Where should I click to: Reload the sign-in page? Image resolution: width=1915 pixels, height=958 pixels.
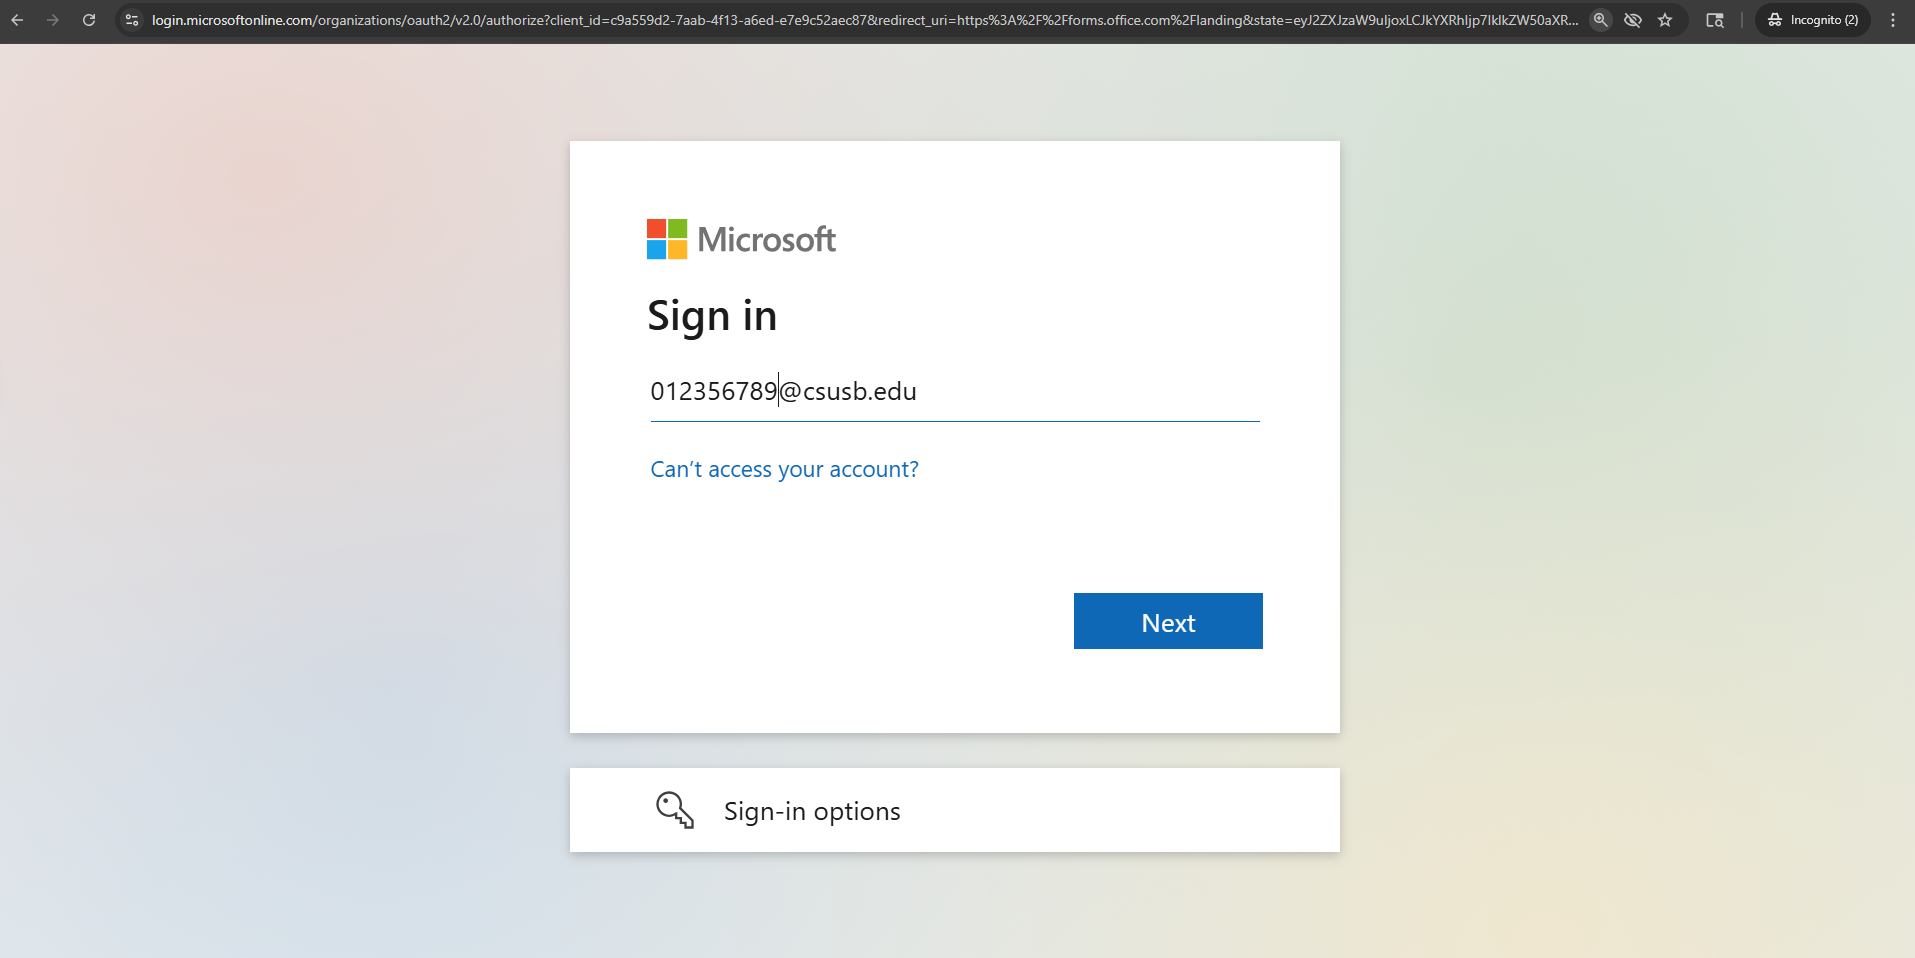point(89,20)
